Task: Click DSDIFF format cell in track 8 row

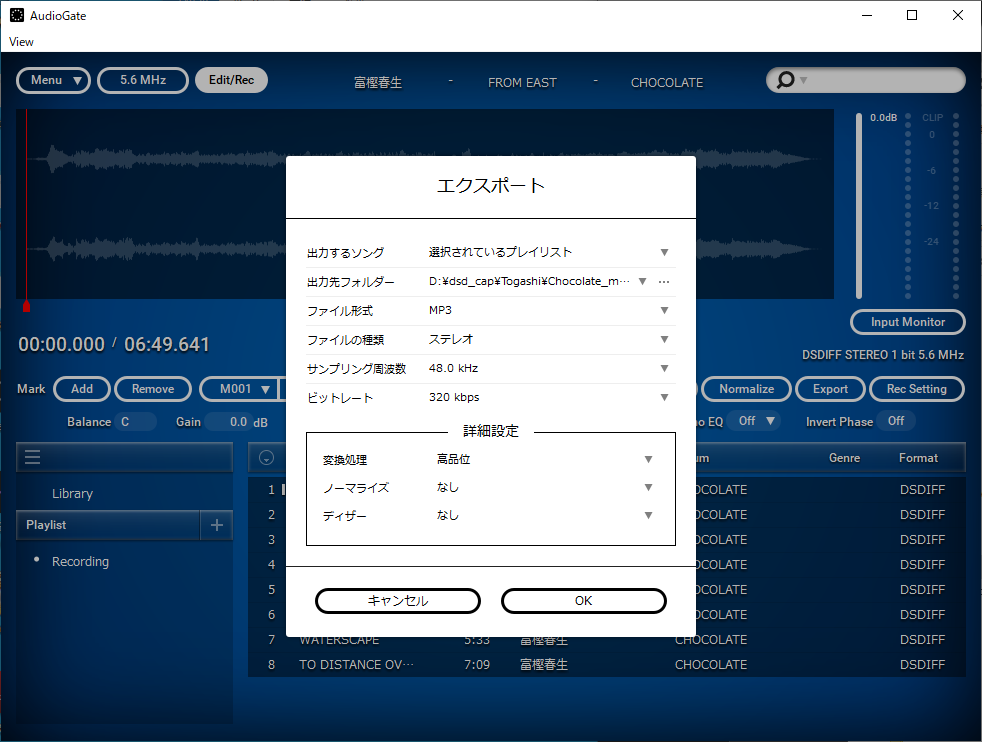Action: [923, 664]
